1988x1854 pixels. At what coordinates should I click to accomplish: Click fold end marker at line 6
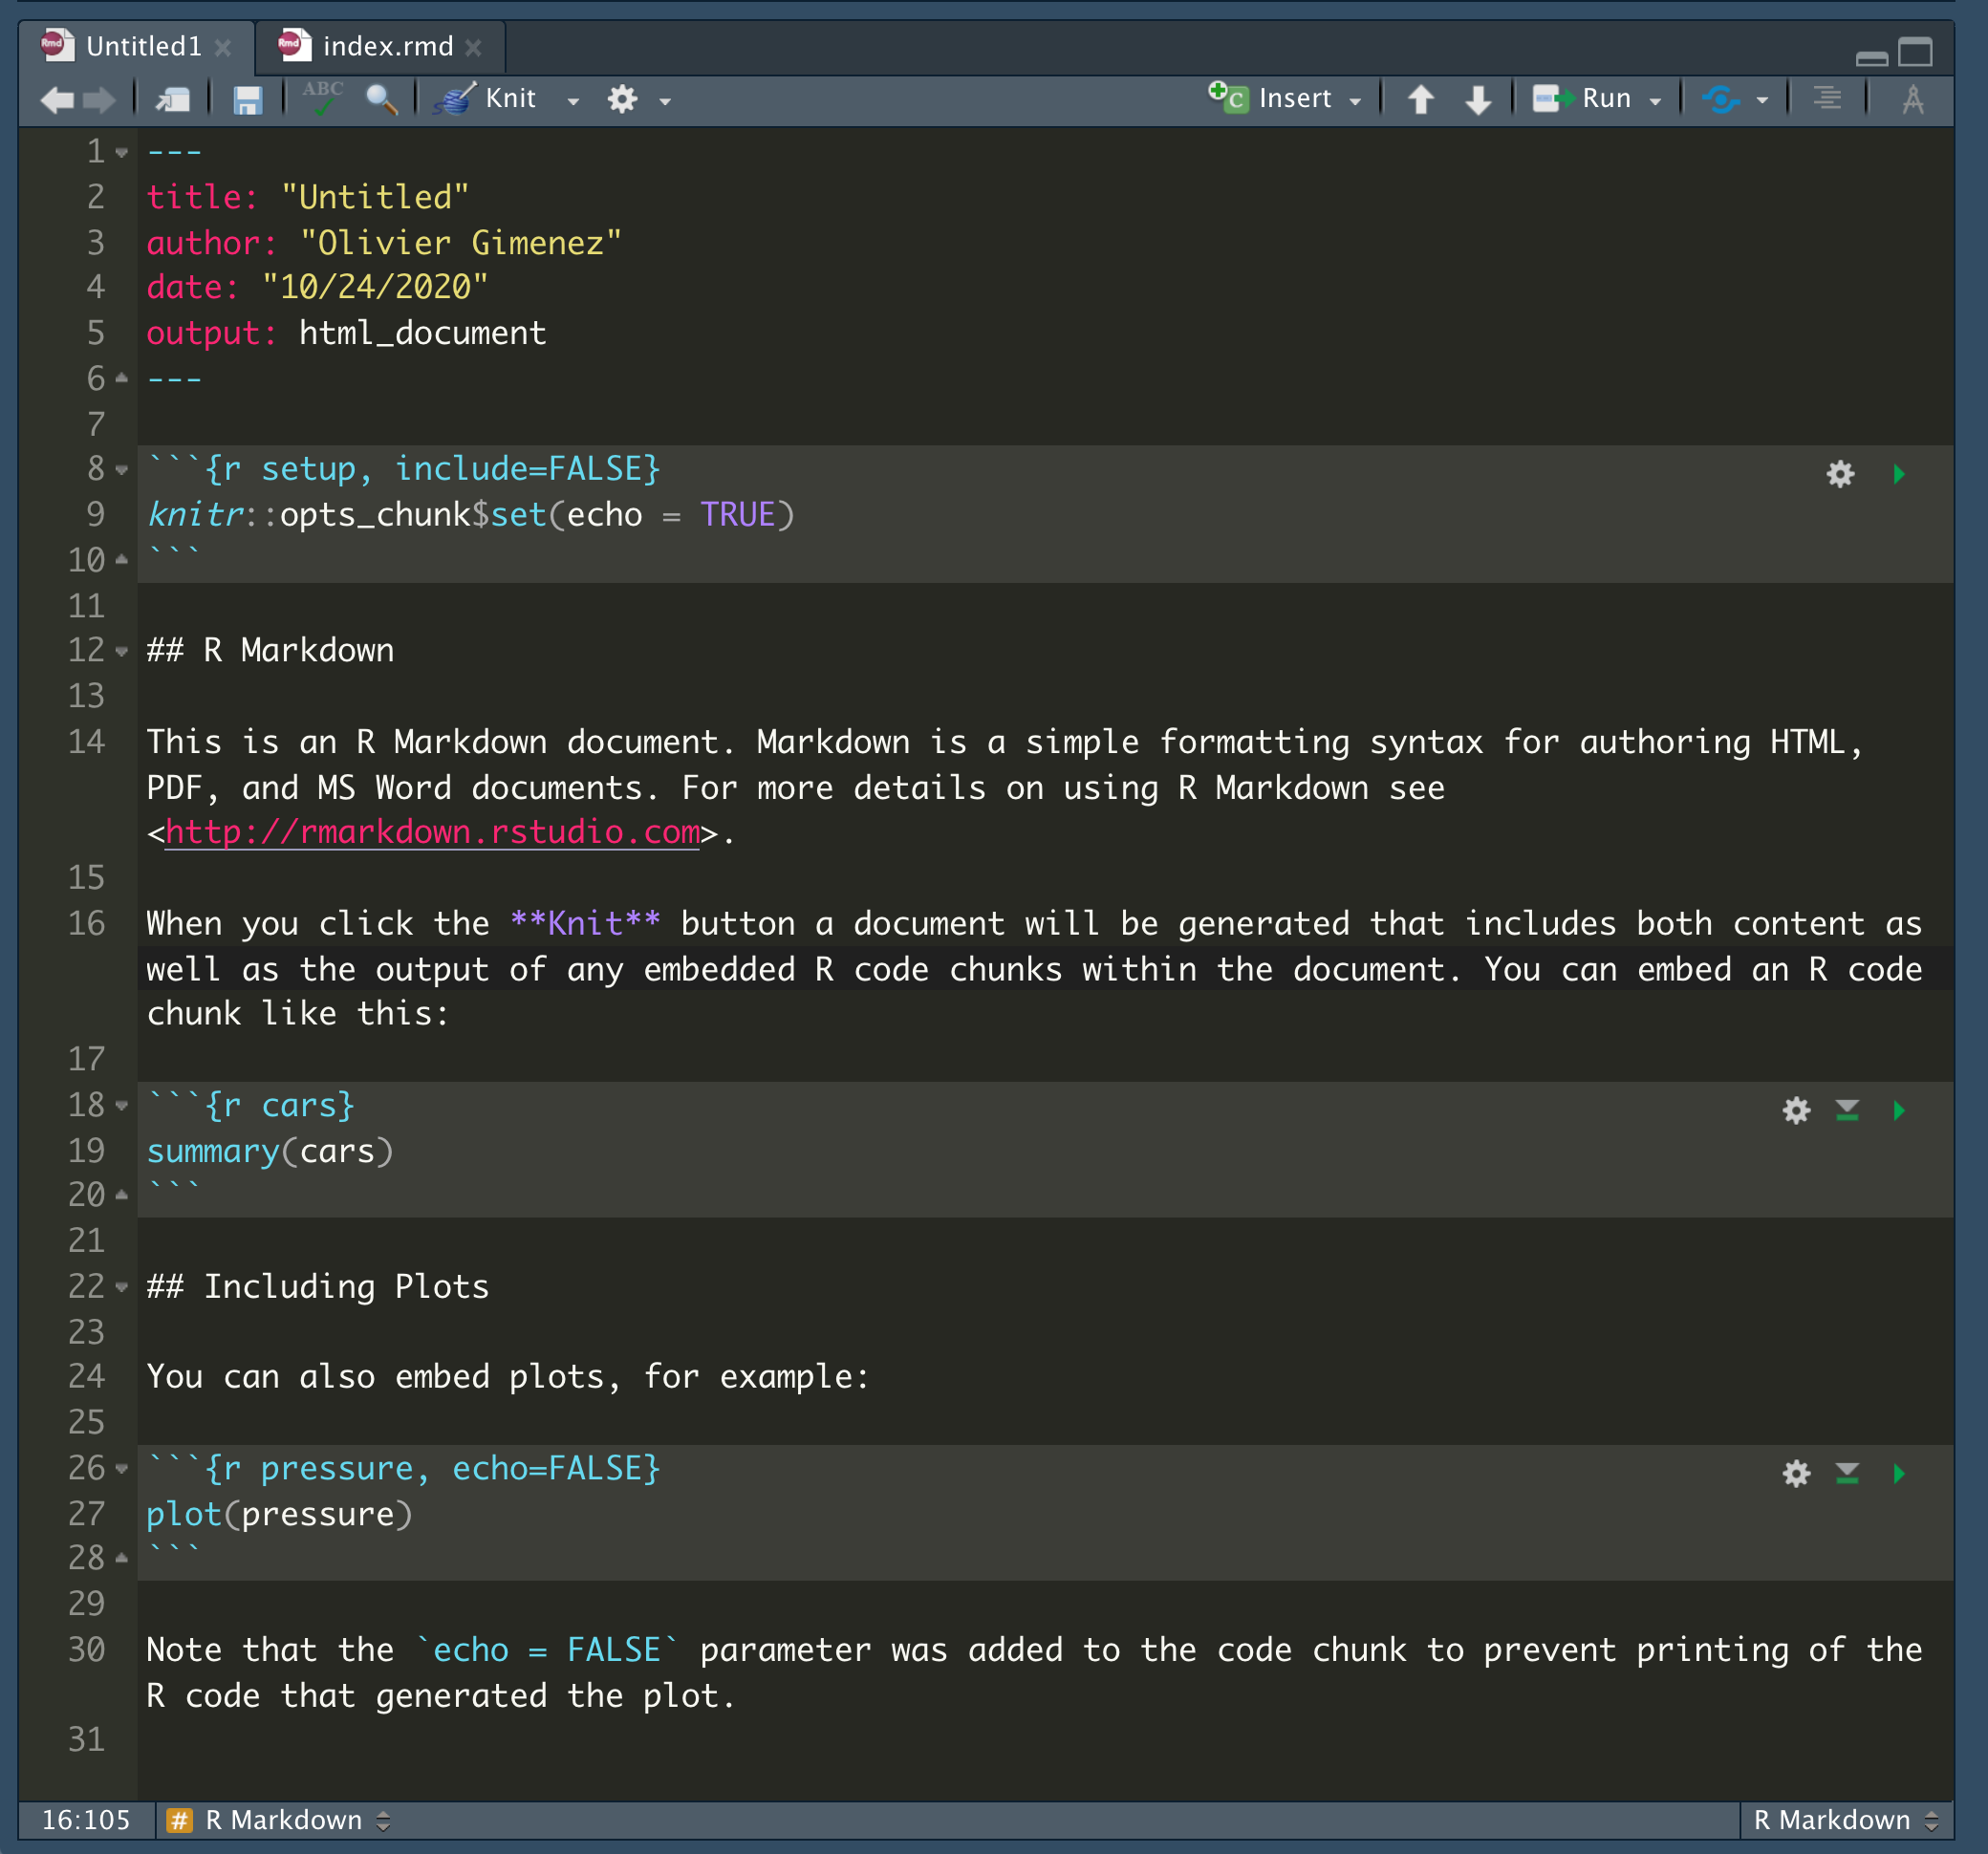point(122,378)
